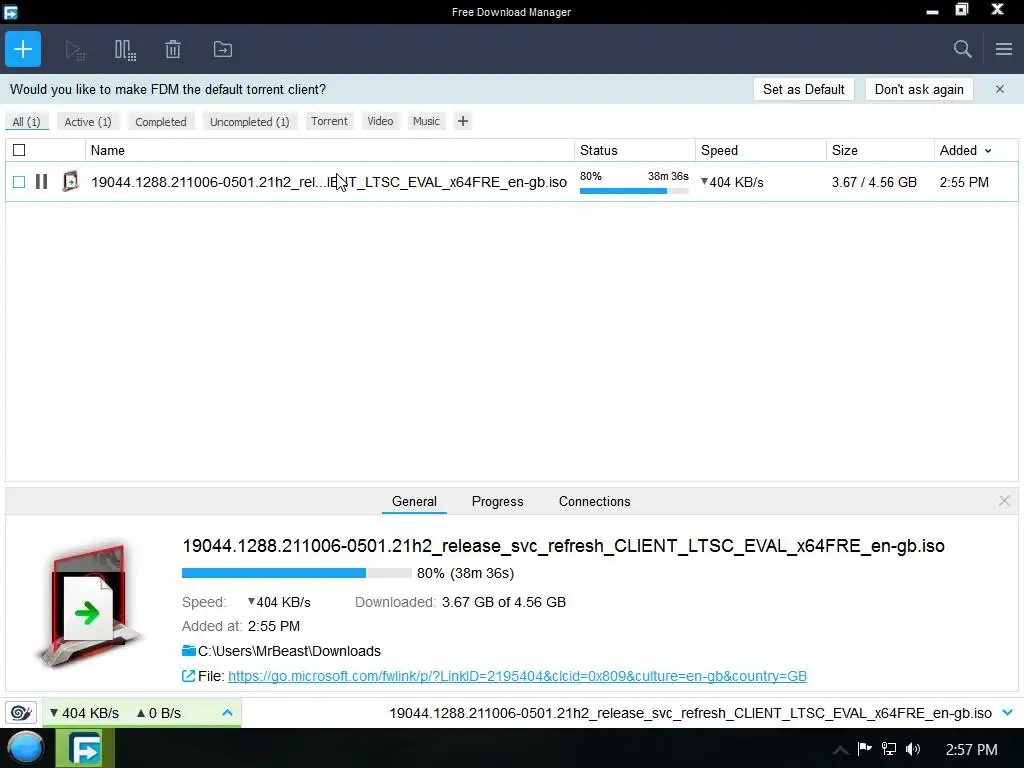Select the ISO file name in the list
The image size is (1024, 768).
[x=328, y=182]
